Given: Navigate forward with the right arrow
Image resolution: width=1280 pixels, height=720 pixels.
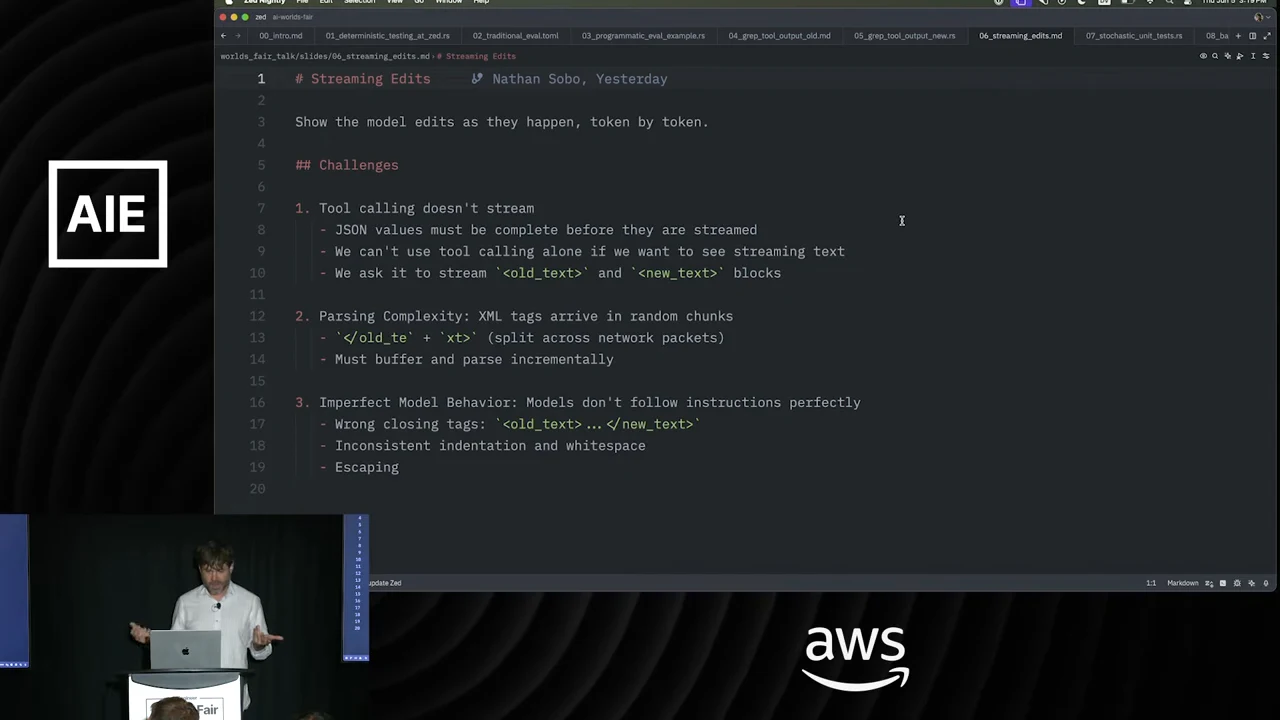Looking at the screenshot, I should click(x=237, y=36).
